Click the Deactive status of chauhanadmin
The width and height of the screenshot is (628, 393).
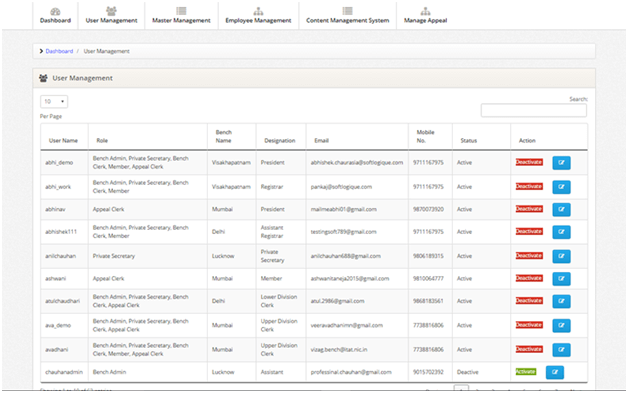coord(467,372)
